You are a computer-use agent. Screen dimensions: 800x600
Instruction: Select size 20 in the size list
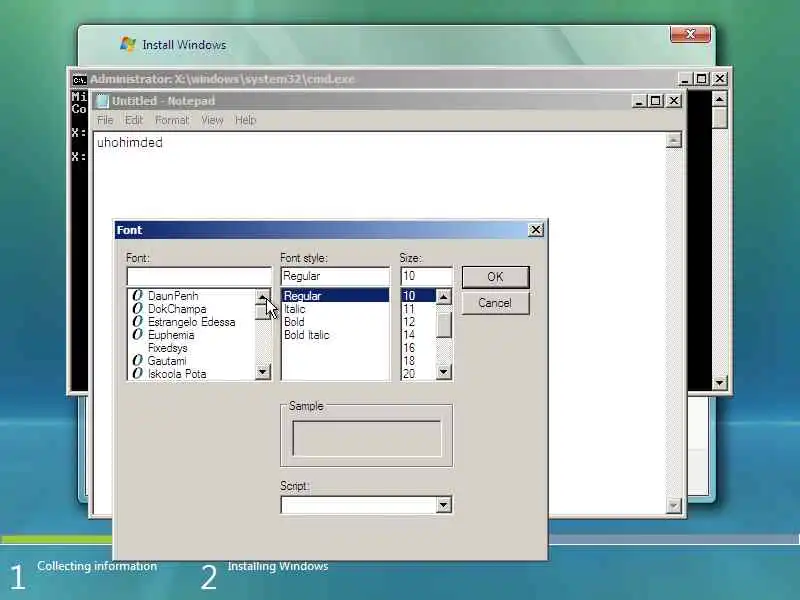point(409,374)
